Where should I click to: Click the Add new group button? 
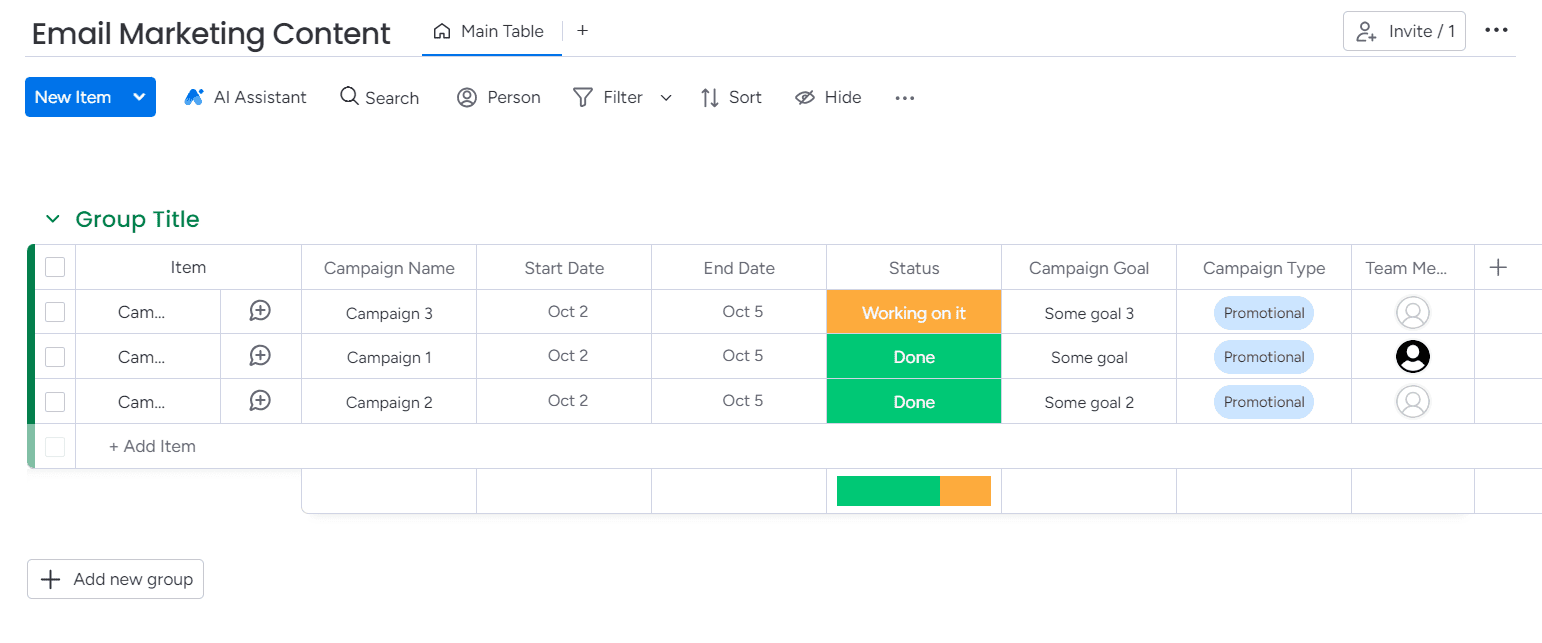(x=115, y=579)
